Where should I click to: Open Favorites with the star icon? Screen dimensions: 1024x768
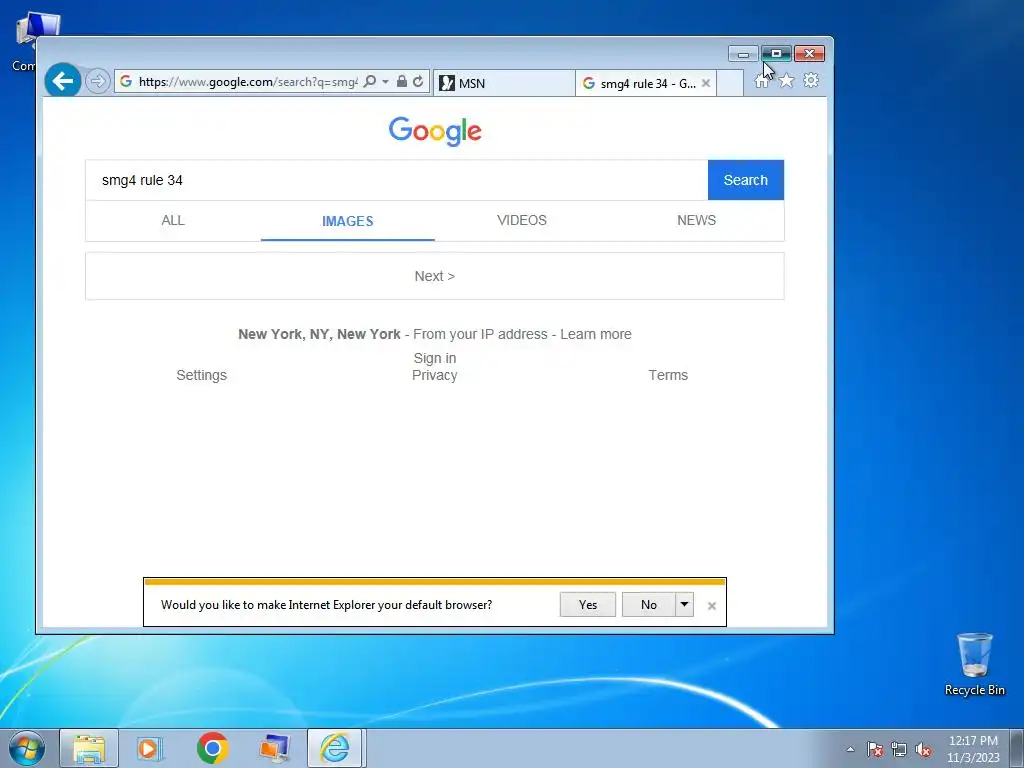[786, 80]
